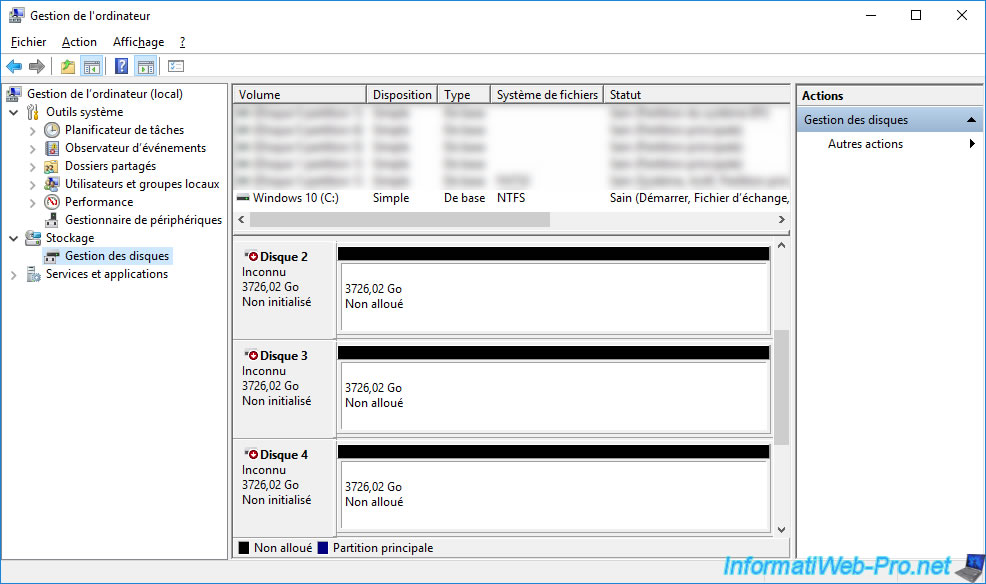
Task: Click the blue back arrow toolbar icon
Action: coord(14,67)
